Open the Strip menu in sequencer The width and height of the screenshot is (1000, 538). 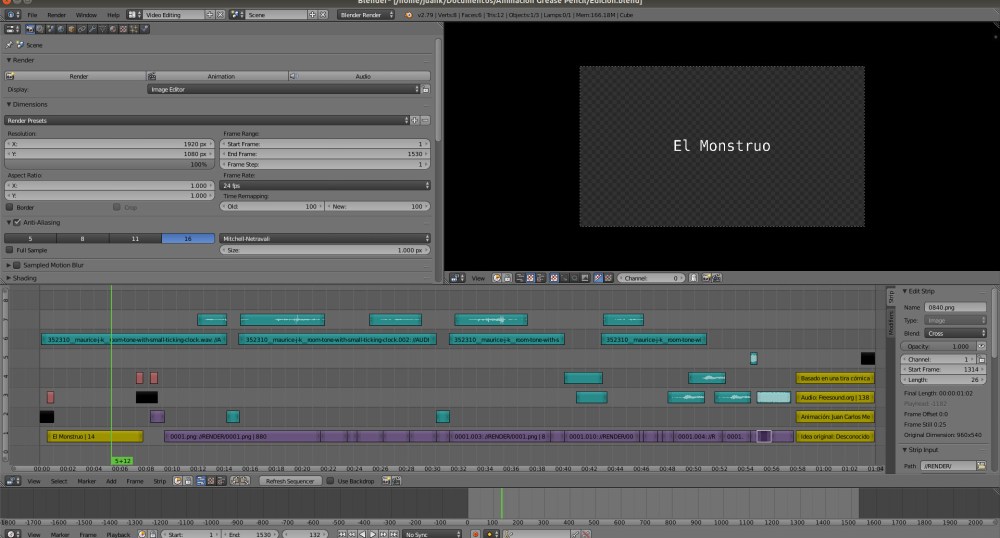coord(160,481)
